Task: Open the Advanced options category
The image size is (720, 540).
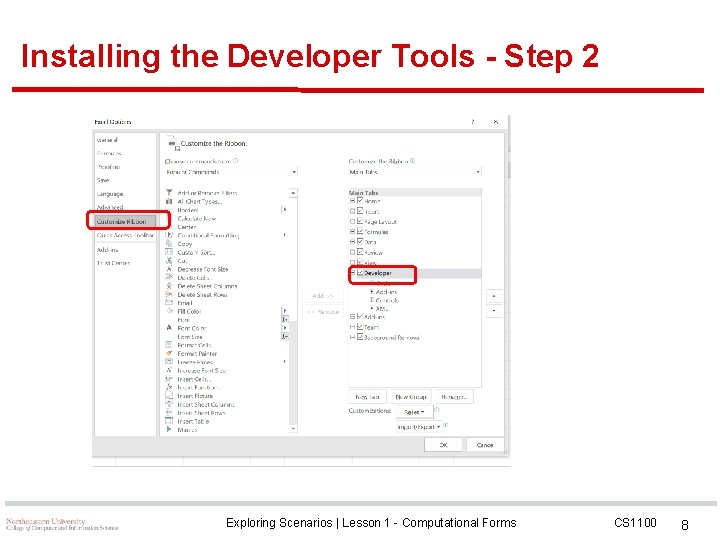Action: [x=110, y=207]
